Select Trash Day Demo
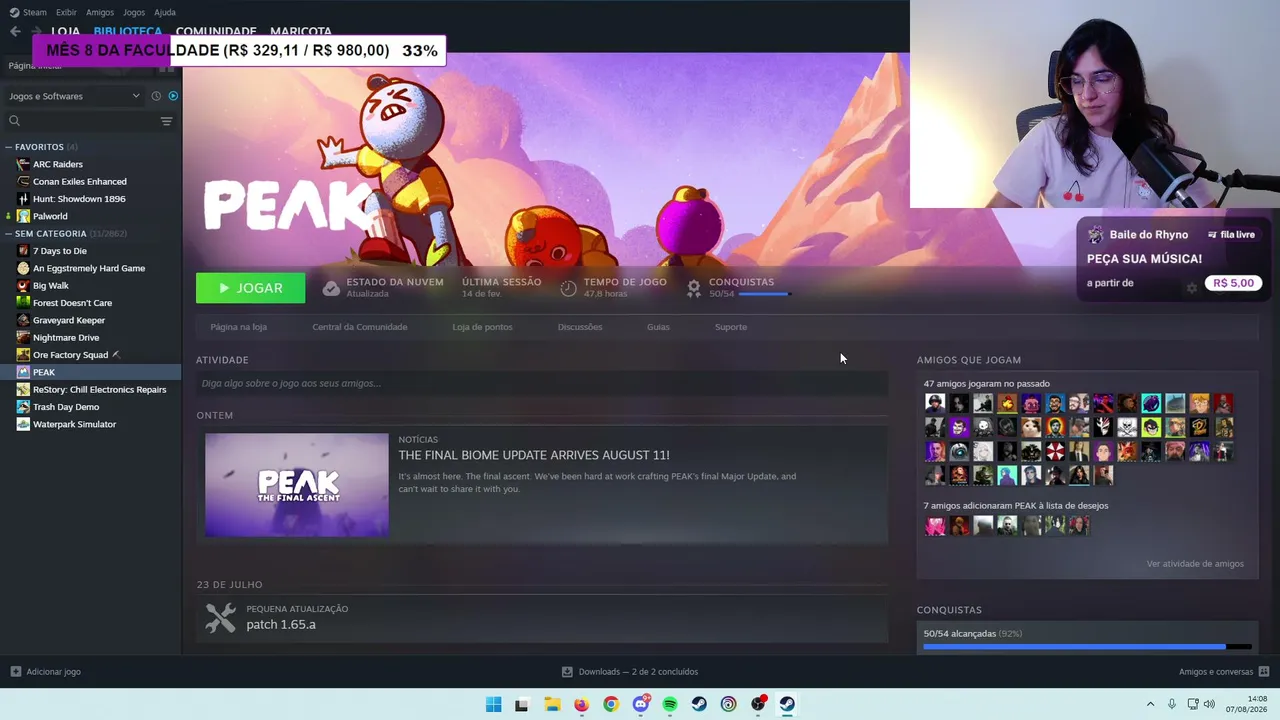This screenshot has height=720, width=1280. tap(66, 407)
